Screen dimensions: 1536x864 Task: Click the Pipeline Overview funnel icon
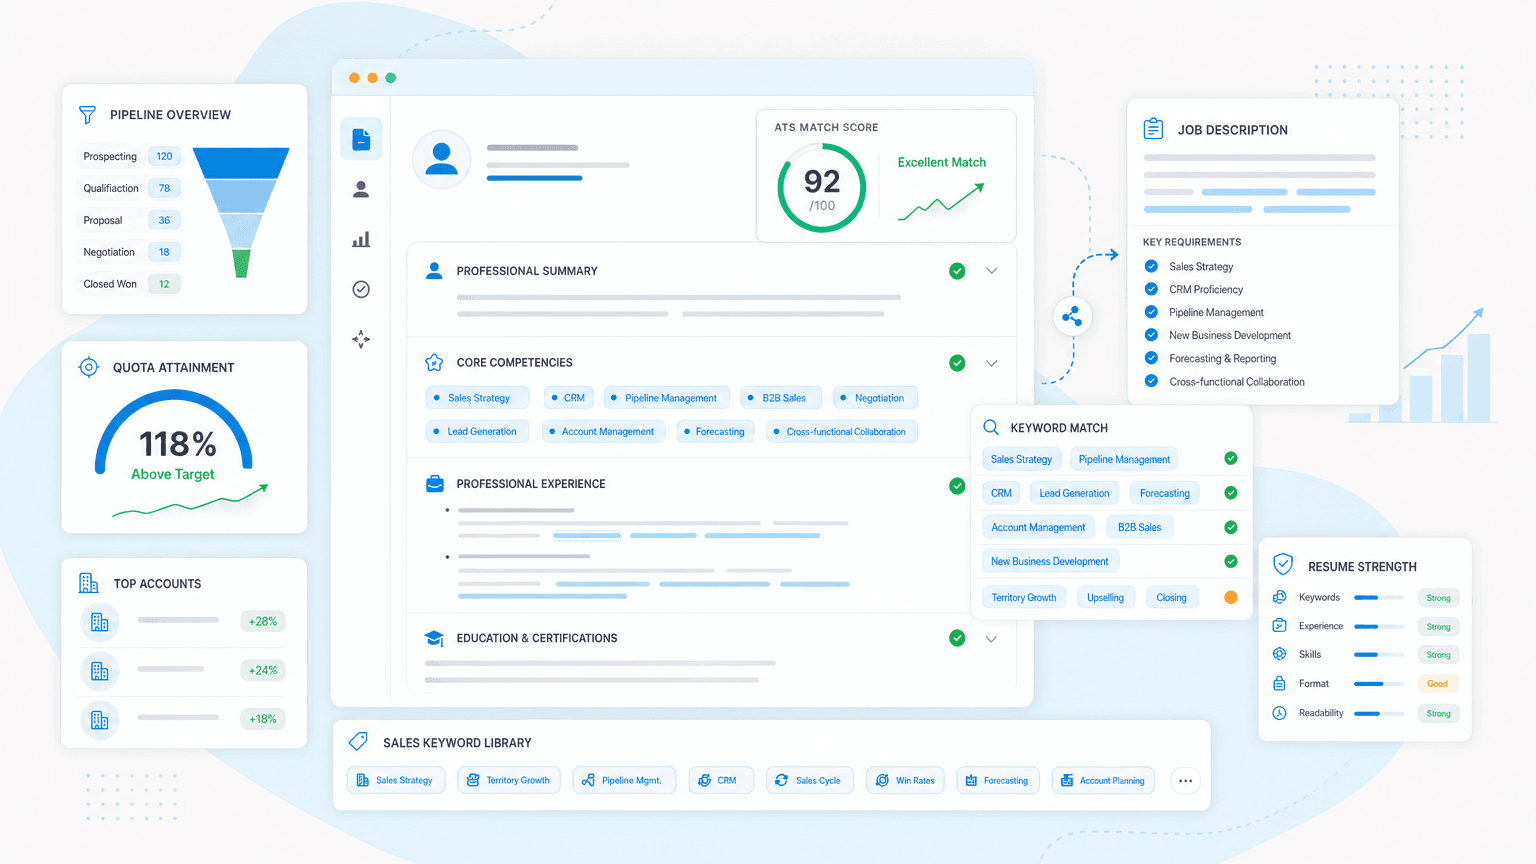pyautogui.click(x=88, y=115)
